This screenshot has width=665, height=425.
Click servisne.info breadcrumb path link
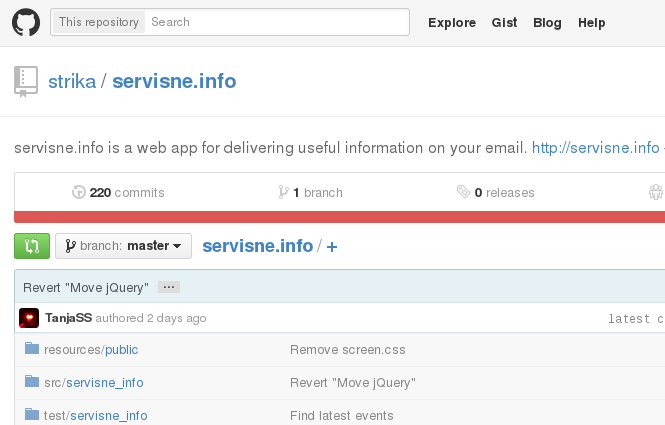(x=258, y=246)
